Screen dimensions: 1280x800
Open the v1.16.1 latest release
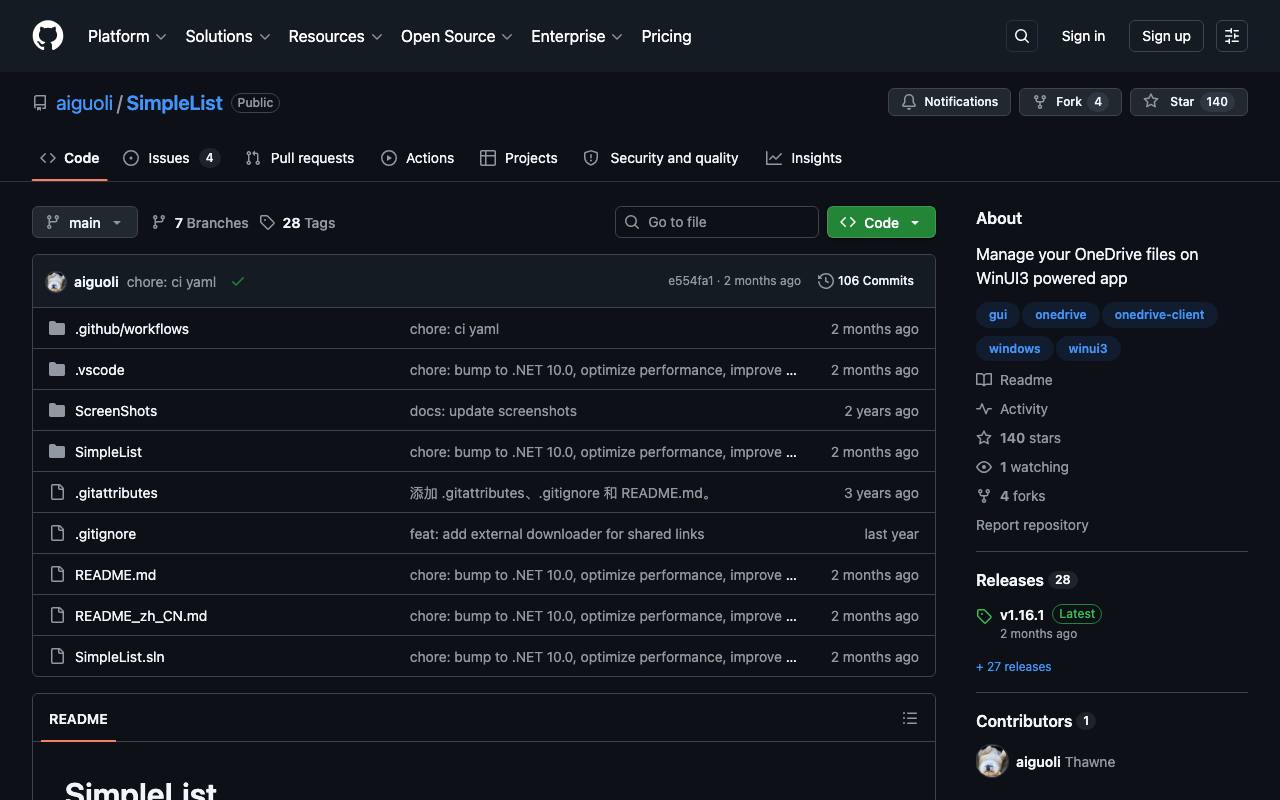(1022, 615)
